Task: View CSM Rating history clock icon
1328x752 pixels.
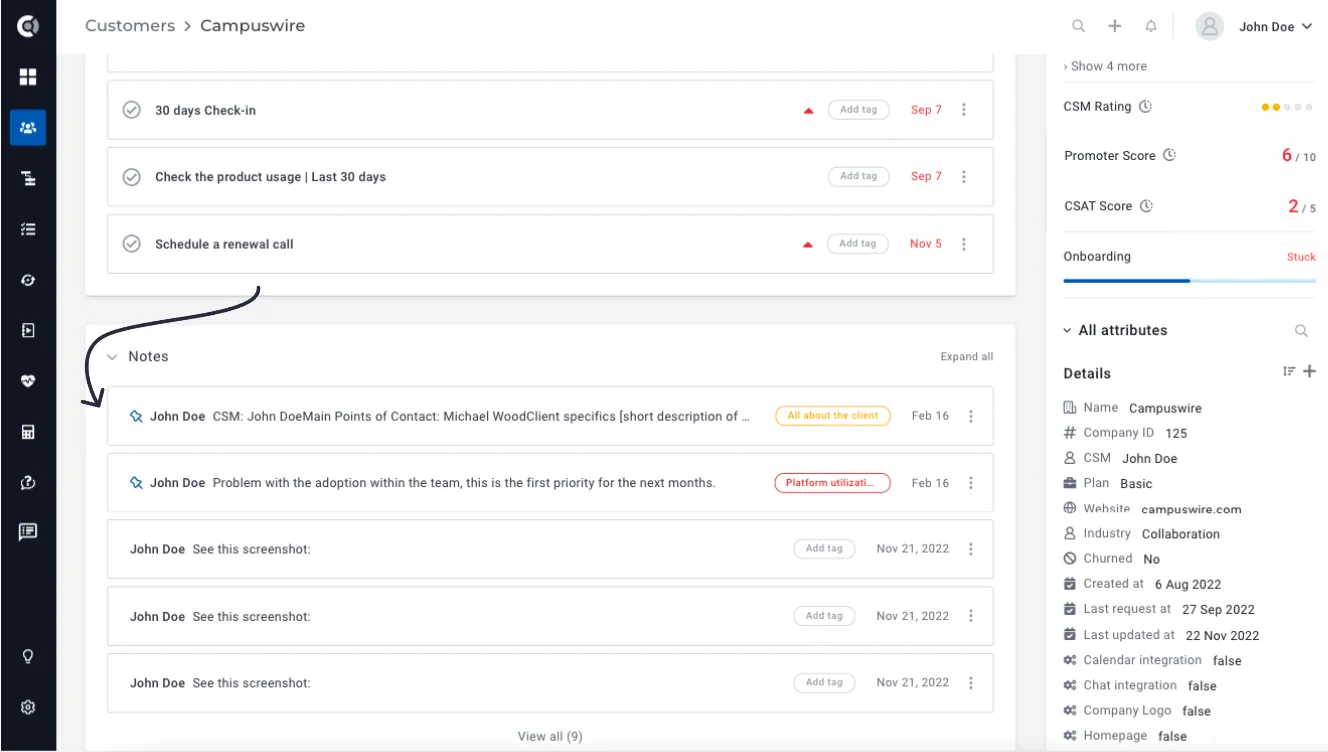Action: coord(1145,106)
